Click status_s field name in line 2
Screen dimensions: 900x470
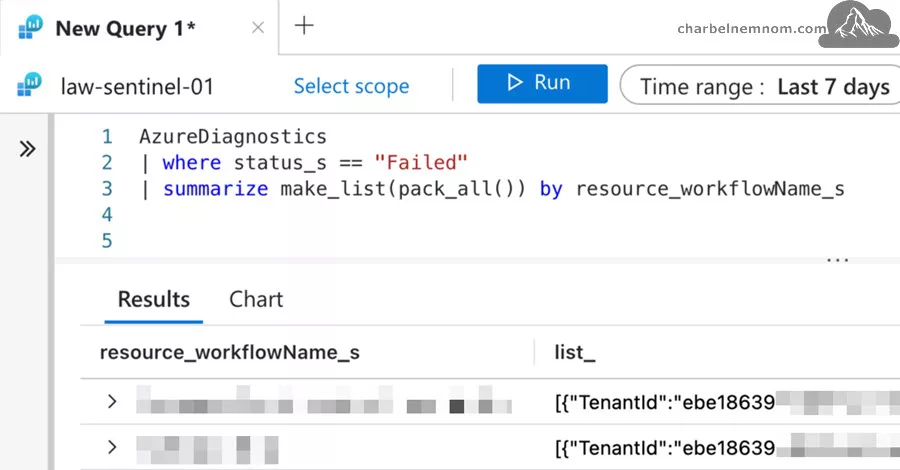(280, 162)
